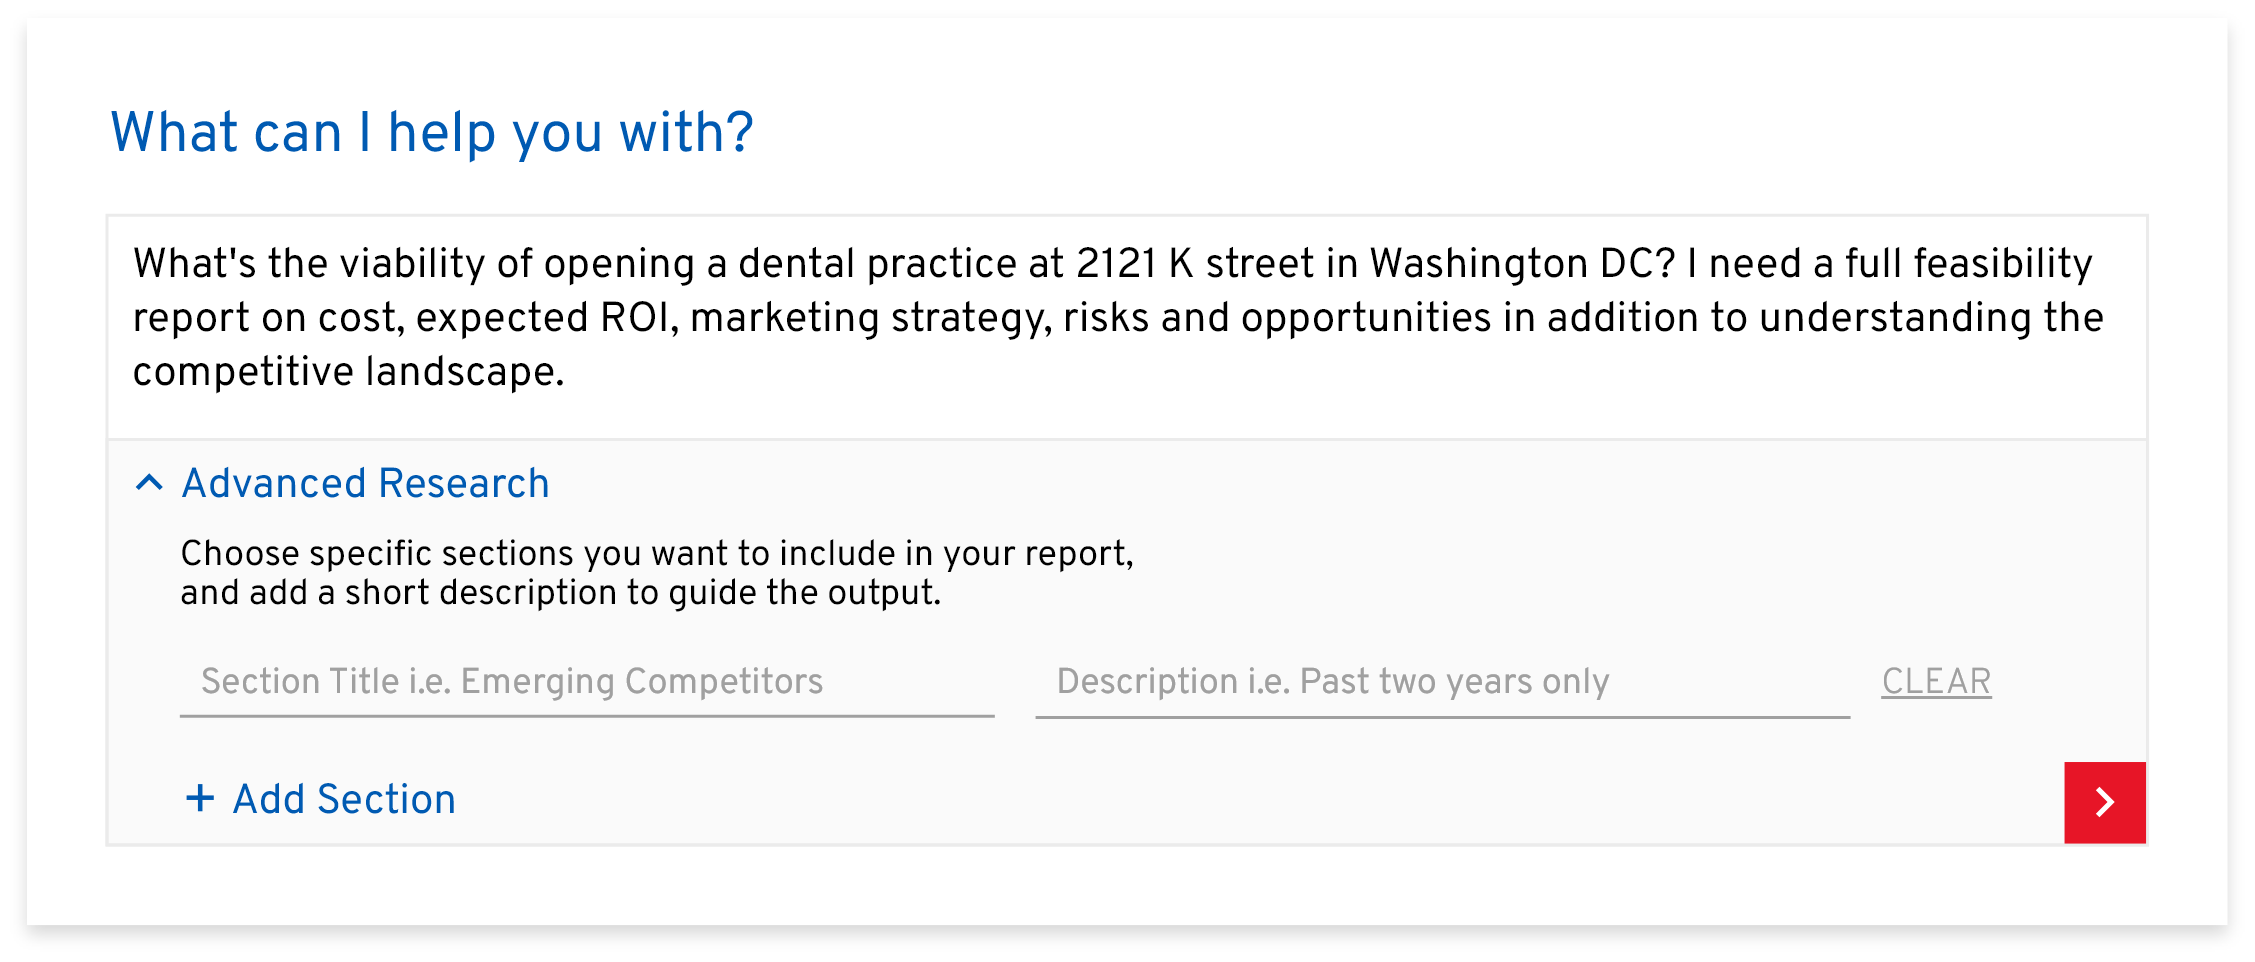Click the "What can I help you with?" heading
This screenshot has height=962, width=2255.
pyautogui.click(x=432, y=133)
